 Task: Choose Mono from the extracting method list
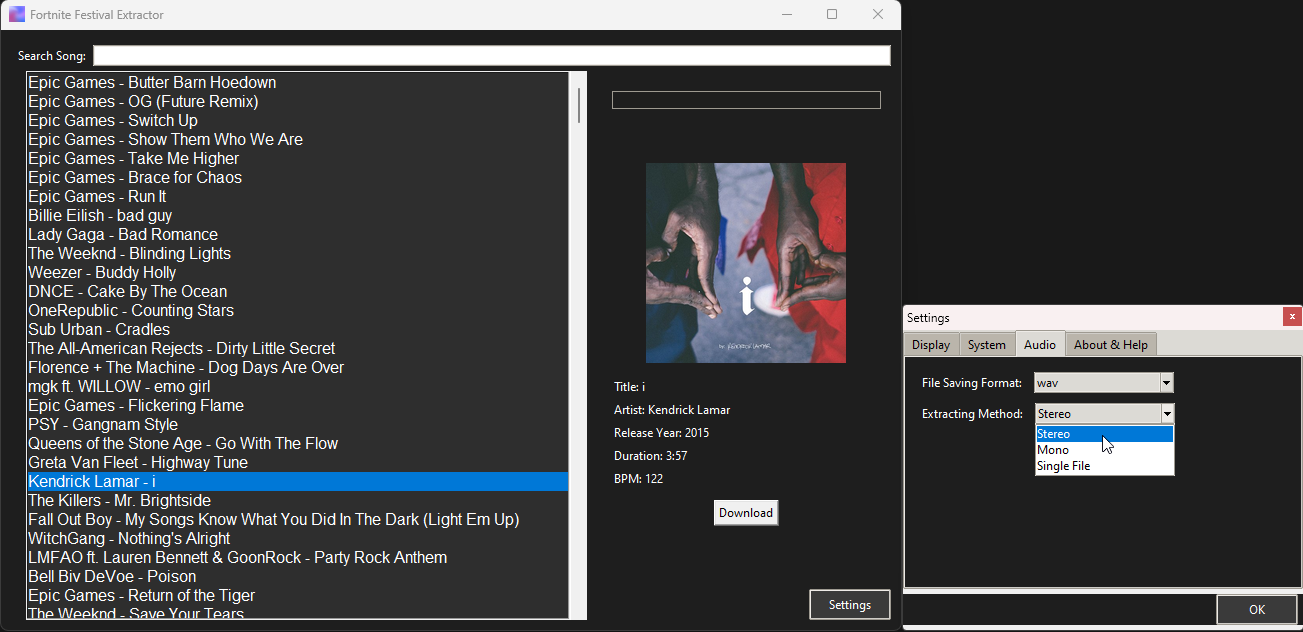pos(1053,450)
